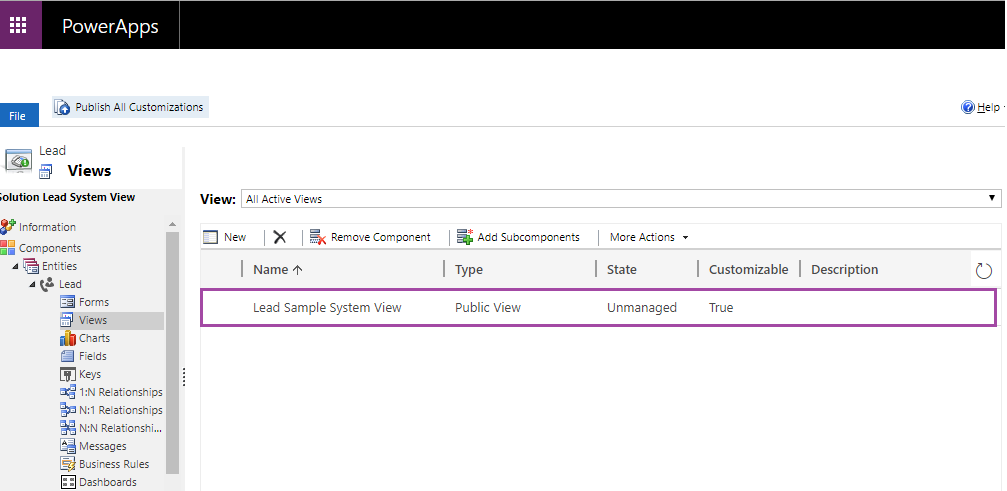1007x491 pixels.
Task: Click Remove Component button
Action: [370, 237]
